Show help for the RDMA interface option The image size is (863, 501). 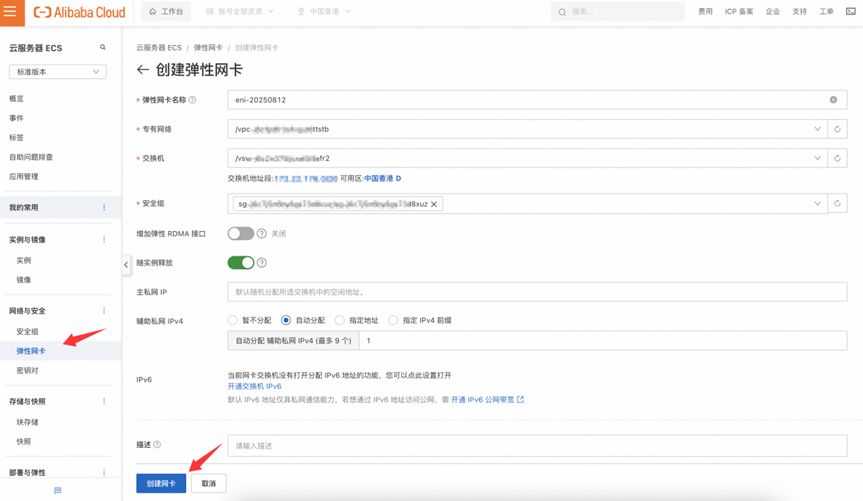click(x=261, y=233)
